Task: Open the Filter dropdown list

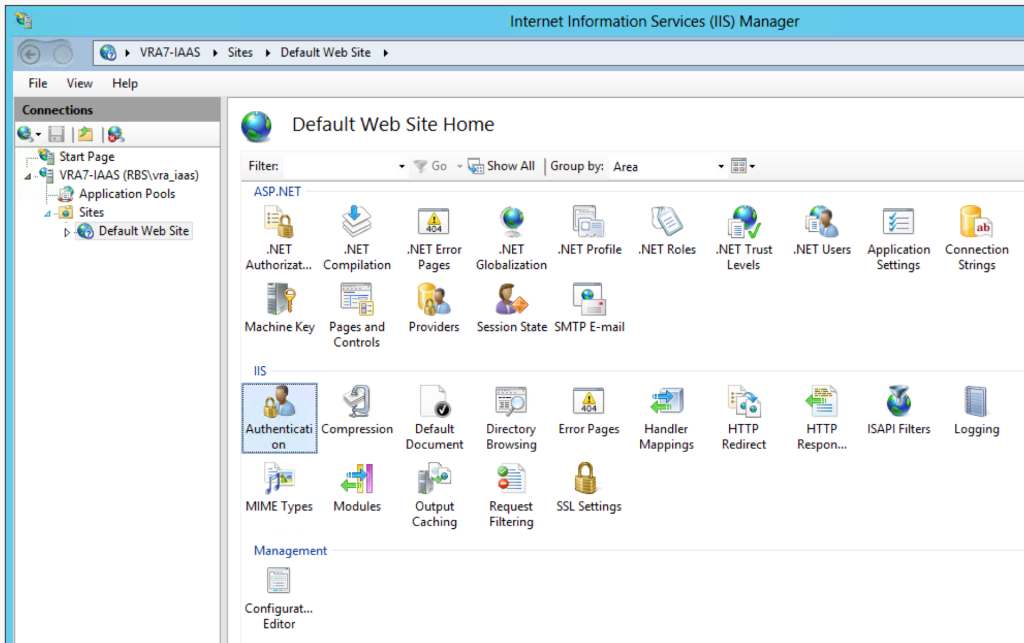Action: pyautogui.click(x=400, y=166)
